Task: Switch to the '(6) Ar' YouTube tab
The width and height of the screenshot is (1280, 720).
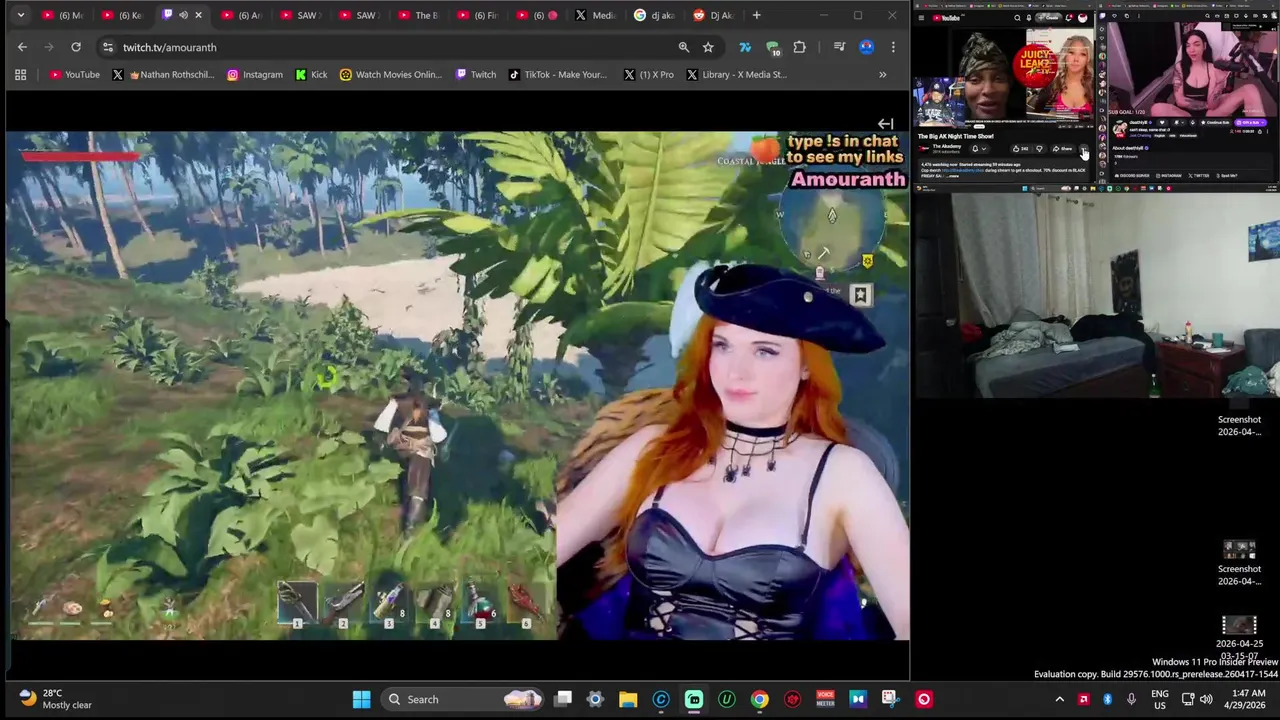Action: click(x=241, y=15)
